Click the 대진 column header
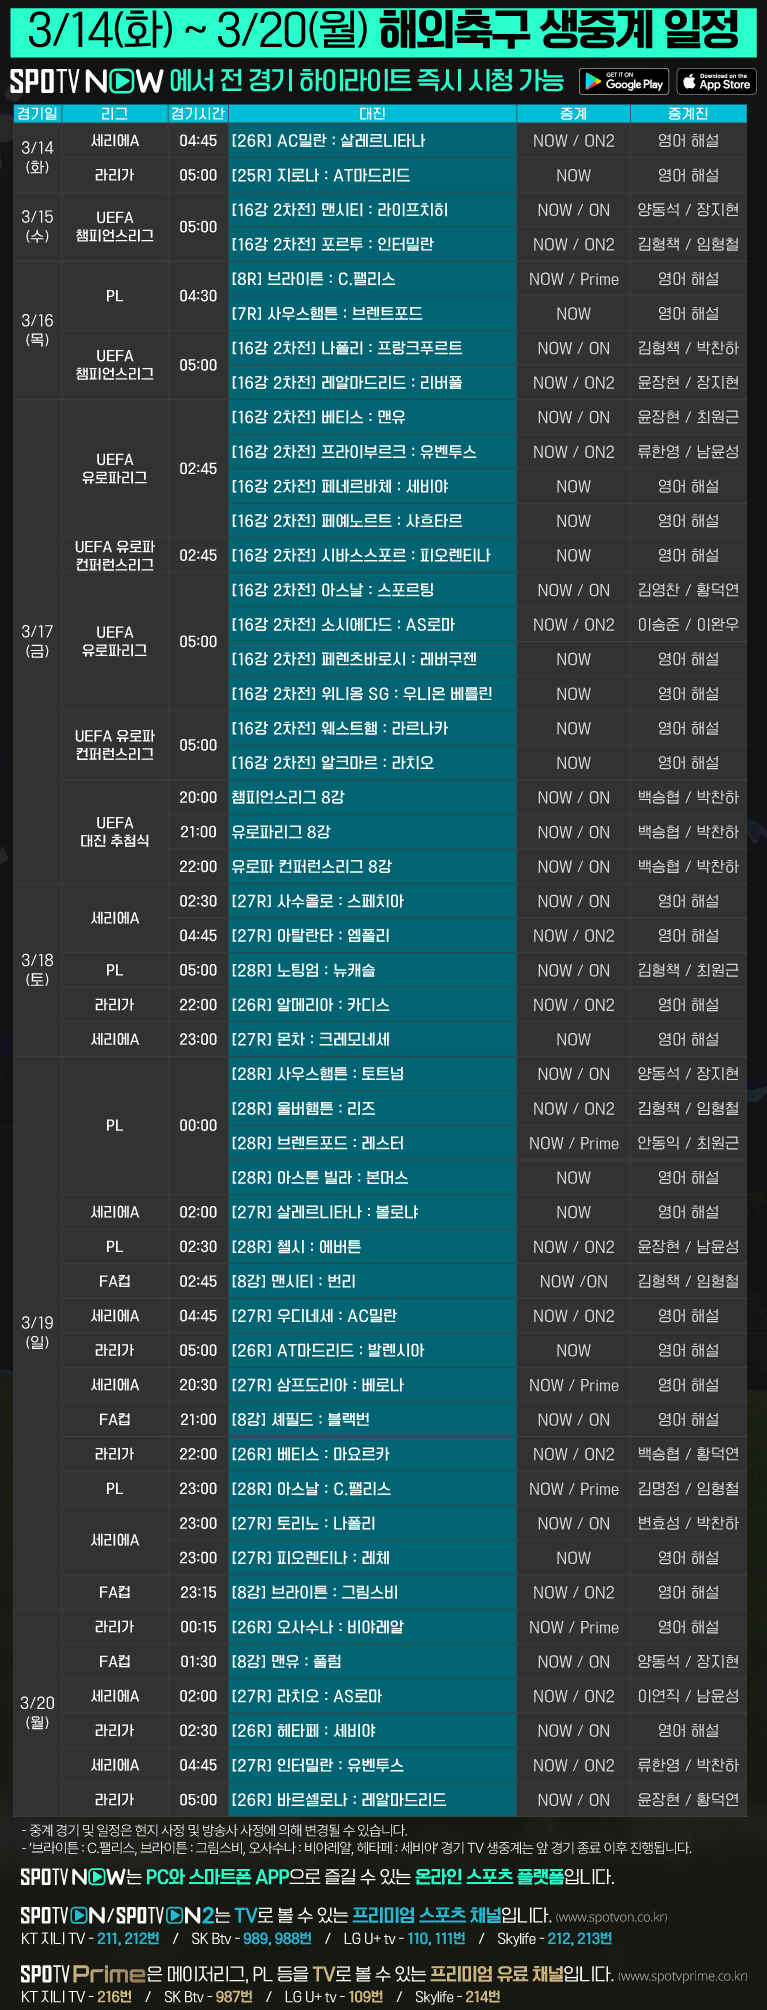 [x=372, y=114]
